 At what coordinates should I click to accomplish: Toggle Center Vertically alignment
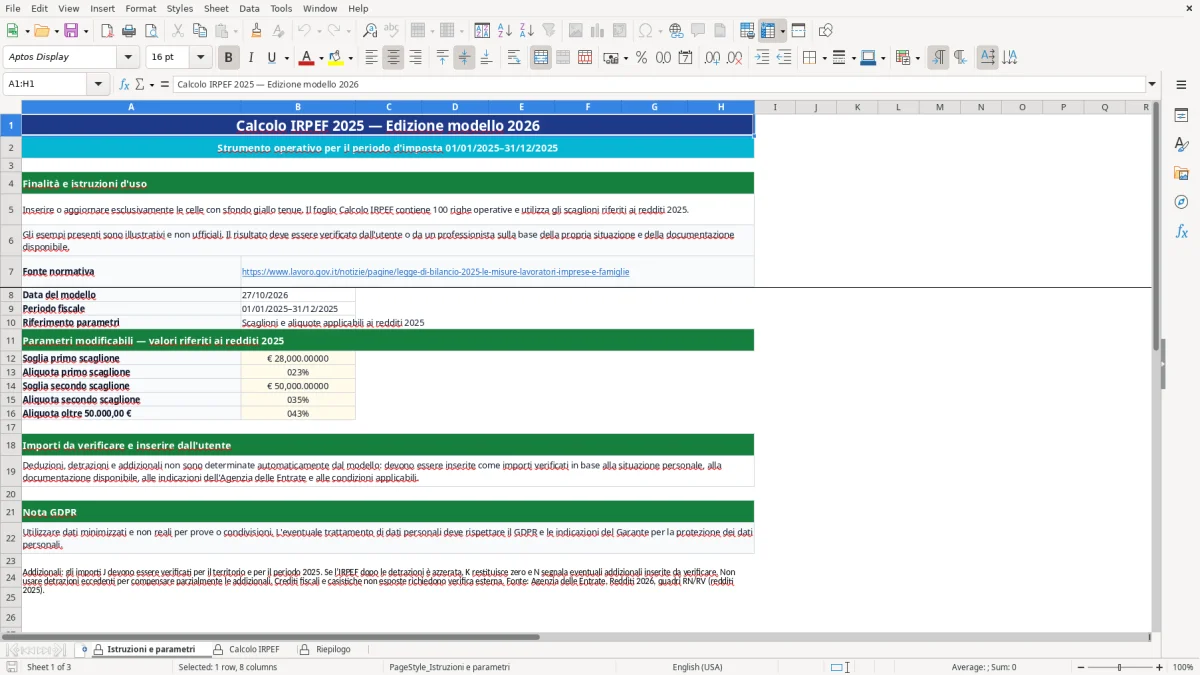(x=464, y=58)
